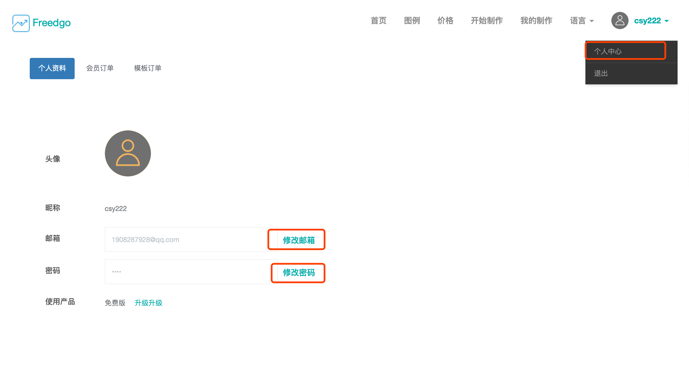The height and width of the screenshot is (372, 689).
Task: Click the Freedgo logo icon
Action: 21,23
